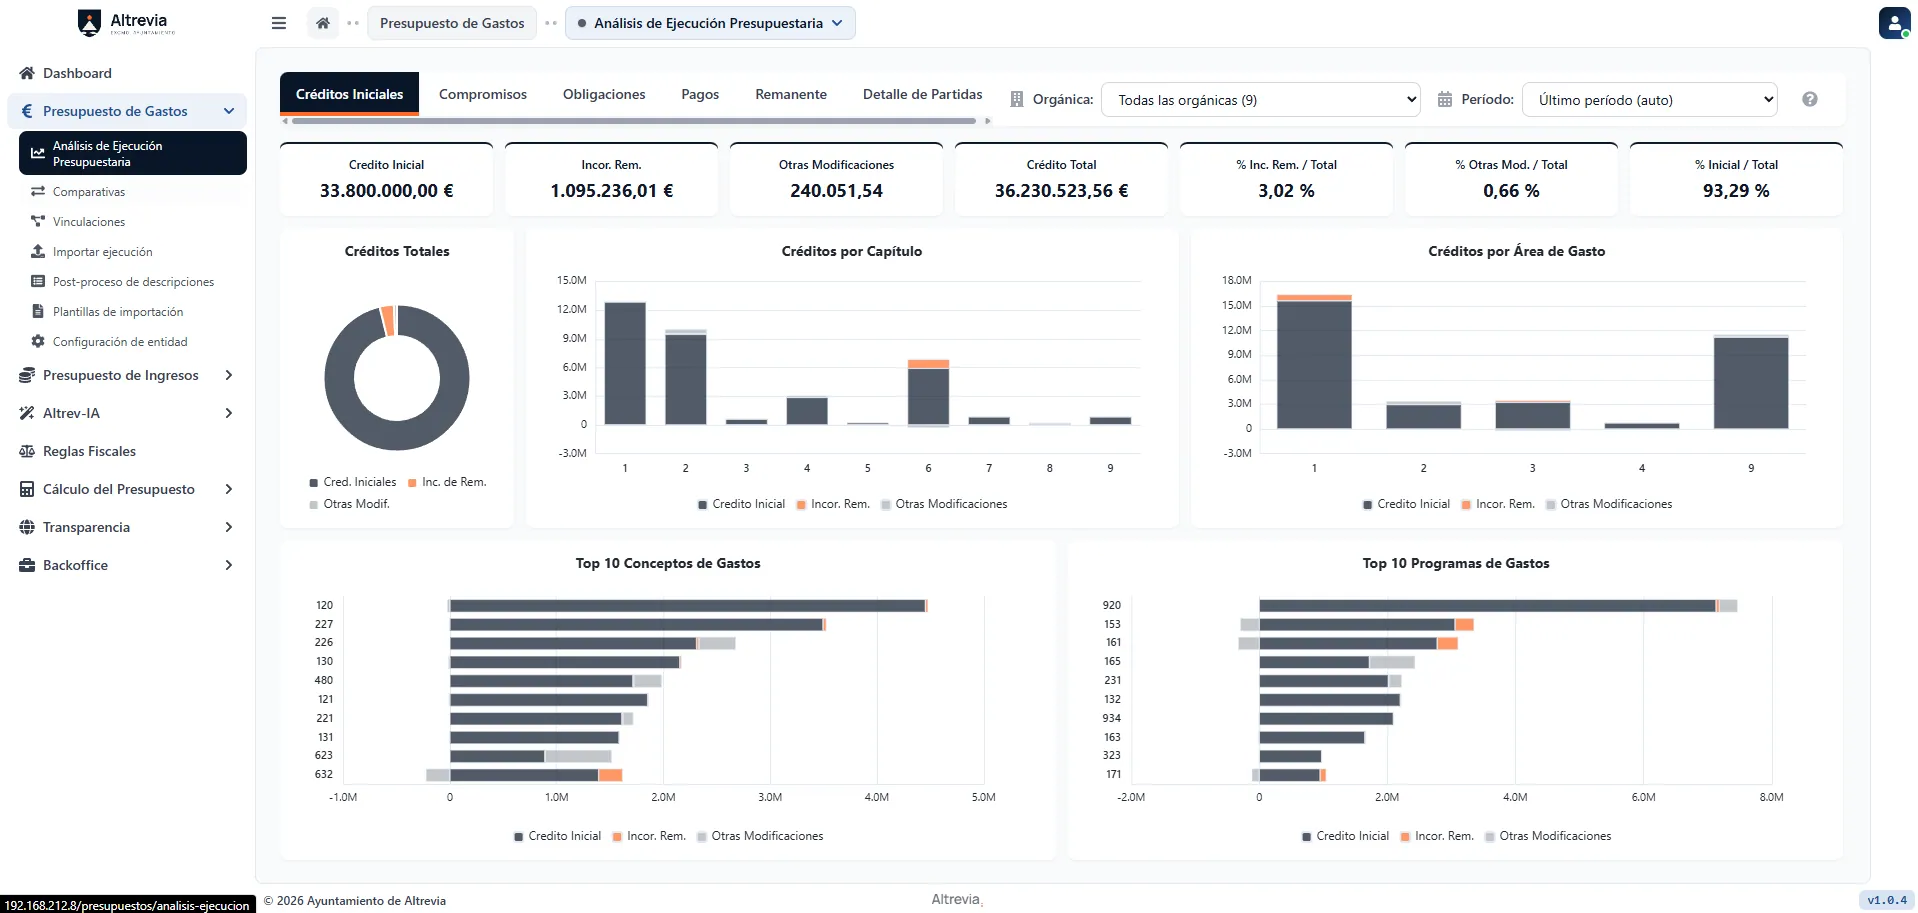This screenshot has width=1918, height=913.
Task: Select the Créditos Iniciales tab
Action: [x=349, y=94]
